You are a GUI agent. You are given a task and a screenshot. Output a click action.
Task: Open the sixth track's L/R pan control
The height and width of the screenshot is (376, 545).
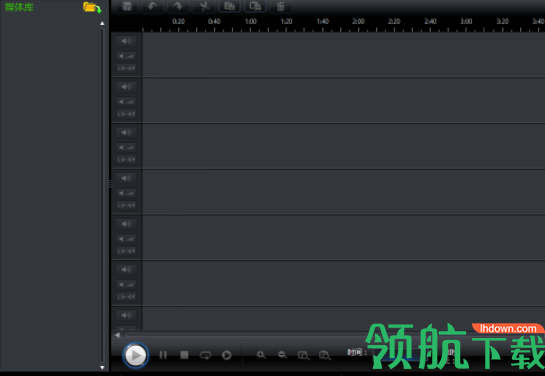click(x=126, y=297)
